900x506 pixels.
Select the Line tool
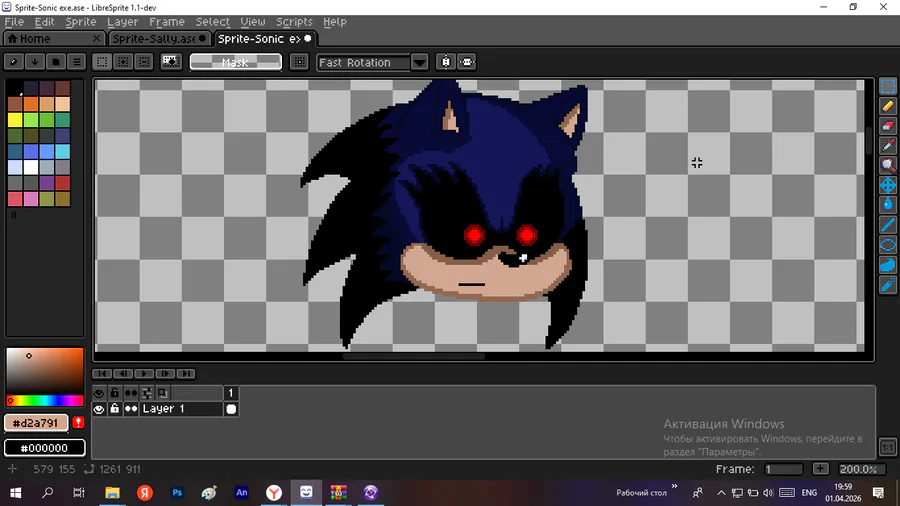887,225
